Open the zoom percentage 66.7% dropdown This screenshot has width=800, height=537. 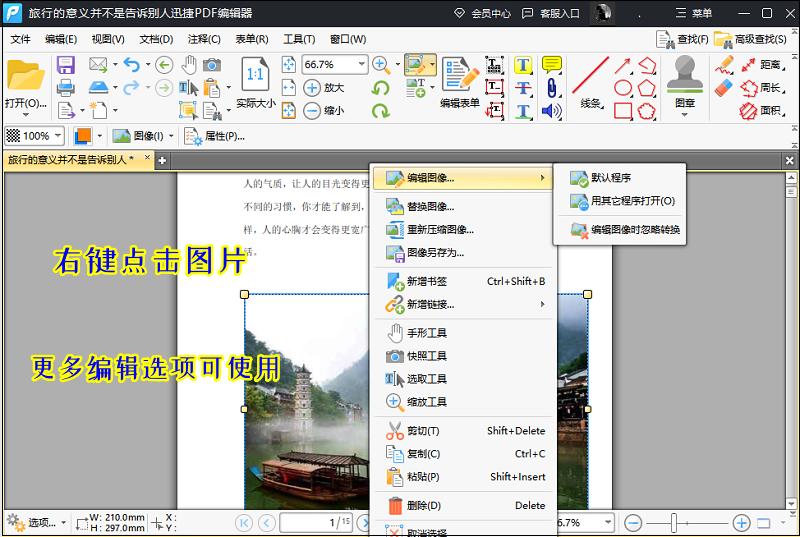pos(361,64)
